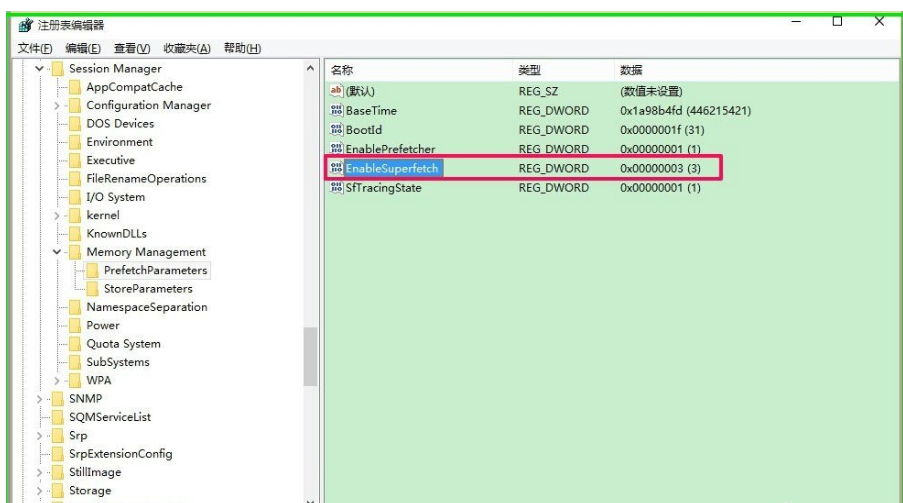Click the EnablePrefetcher DWORD icon

click(336, 149)
